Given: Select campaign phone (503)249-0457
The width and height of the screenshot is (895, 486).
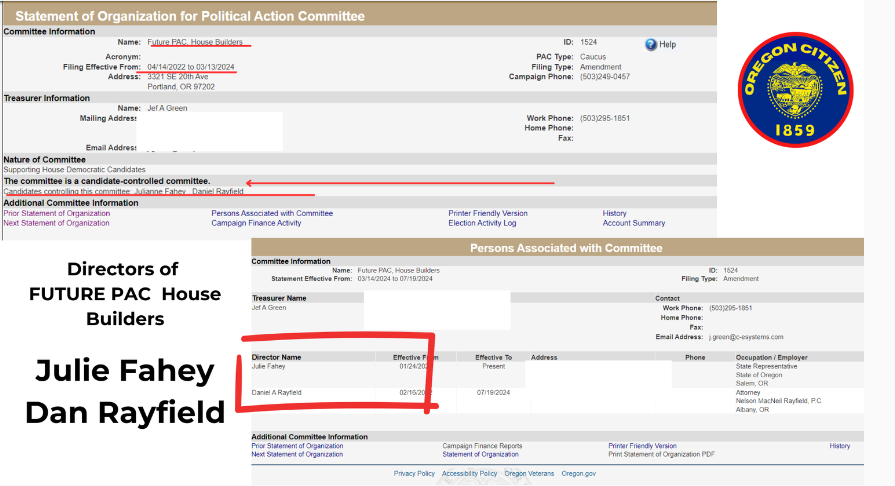Looking at the screenshot, I should tap(604, 77).
